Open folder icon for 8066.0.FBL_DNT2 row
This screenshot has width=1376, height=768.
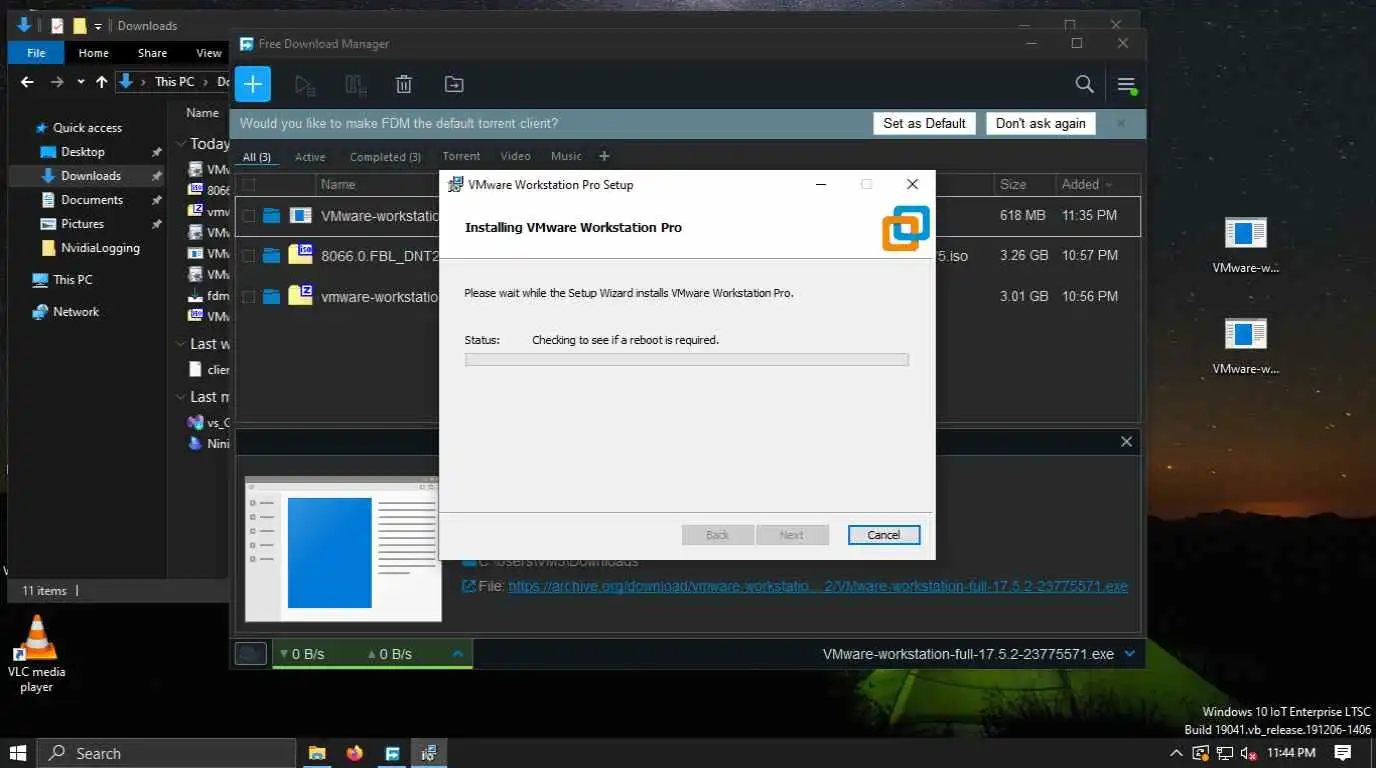click(272, 256)
